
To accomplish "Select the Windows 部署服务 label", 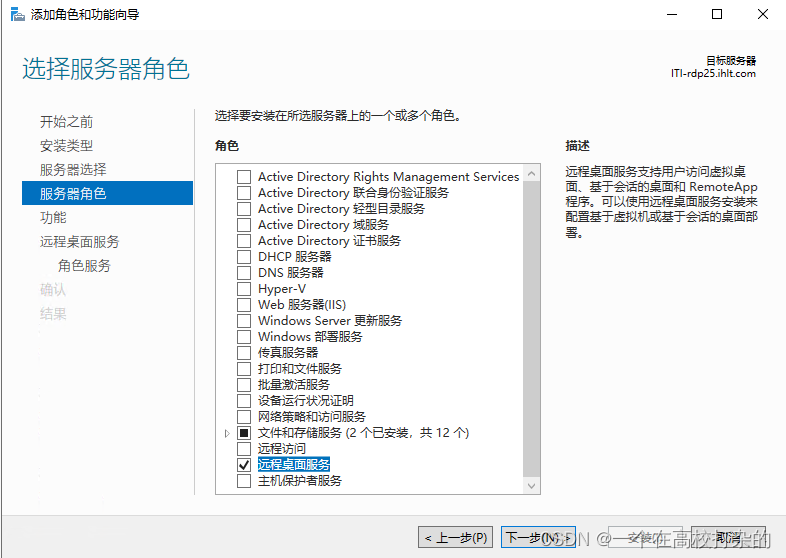I will [310, 337].
